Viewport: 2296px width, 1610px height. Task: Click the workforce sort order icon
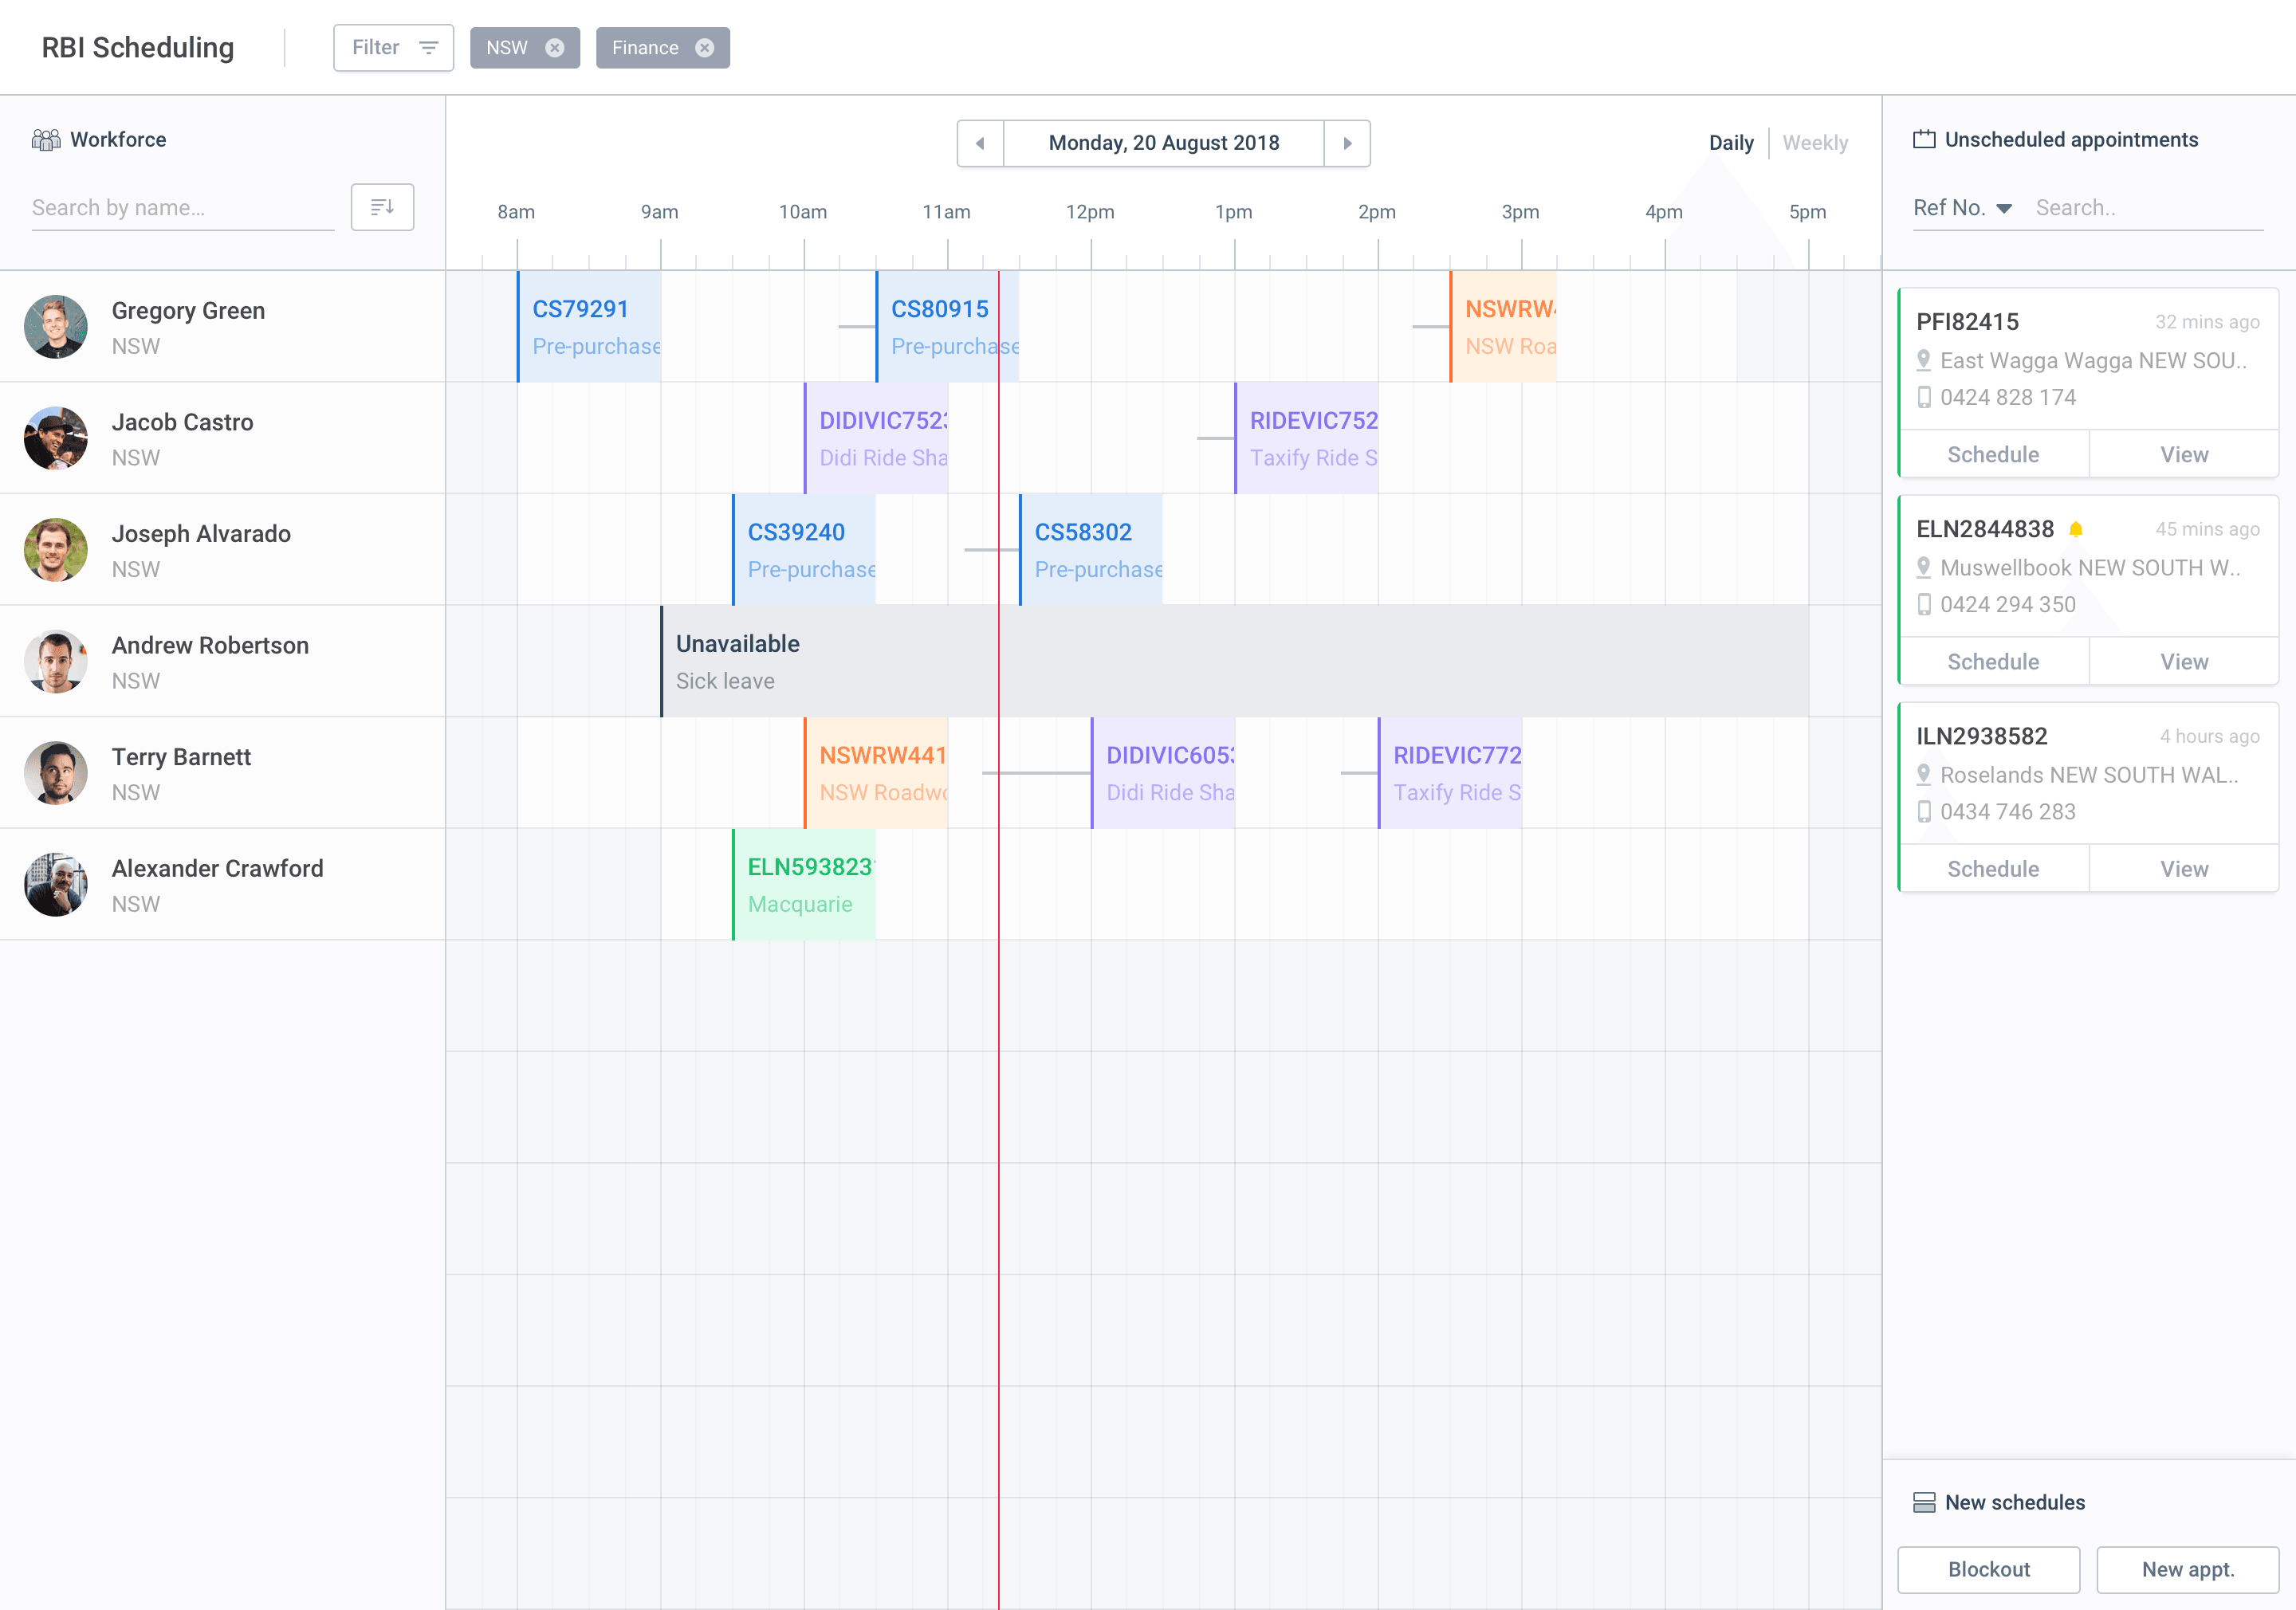click(382, 207)
